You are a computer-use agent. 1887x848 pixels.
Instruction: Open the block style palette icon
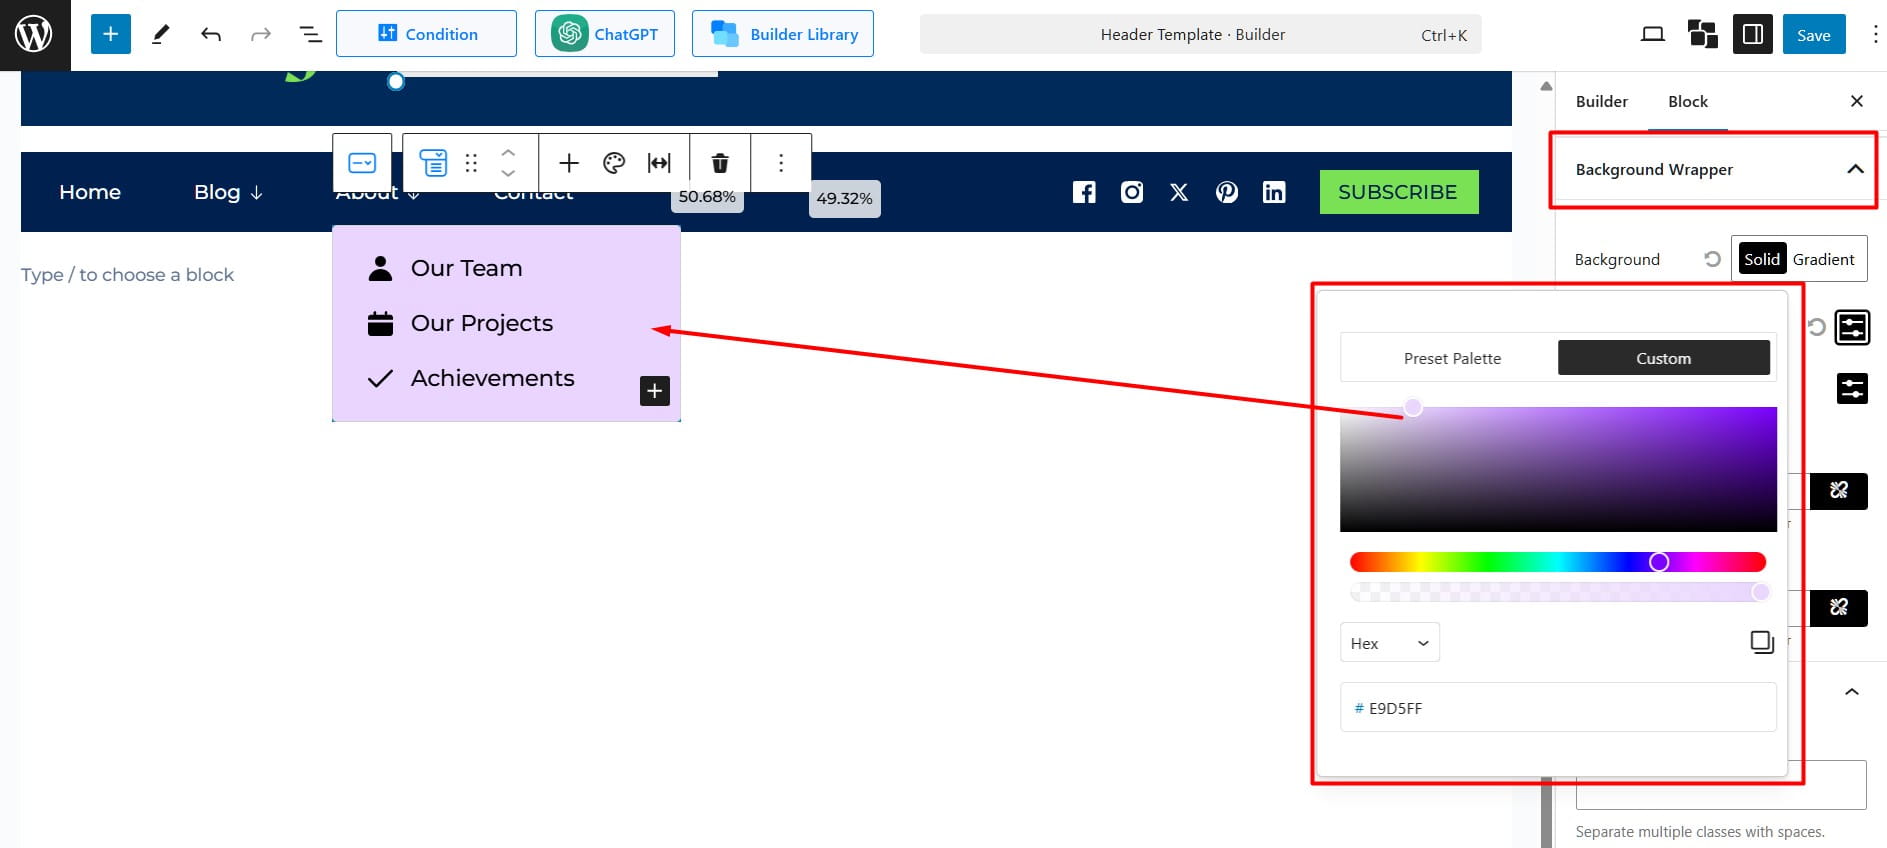(x=614, y=163)
